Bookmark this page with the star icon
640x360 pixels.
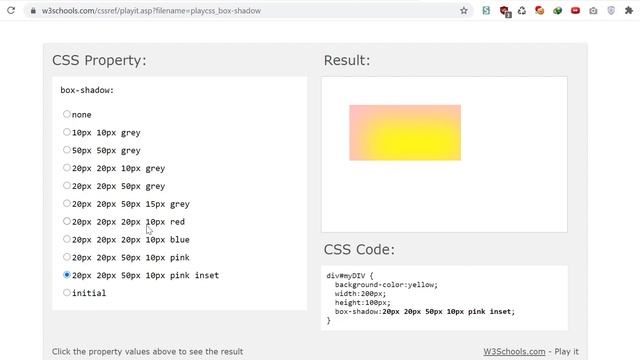click(x=464, y=11)
